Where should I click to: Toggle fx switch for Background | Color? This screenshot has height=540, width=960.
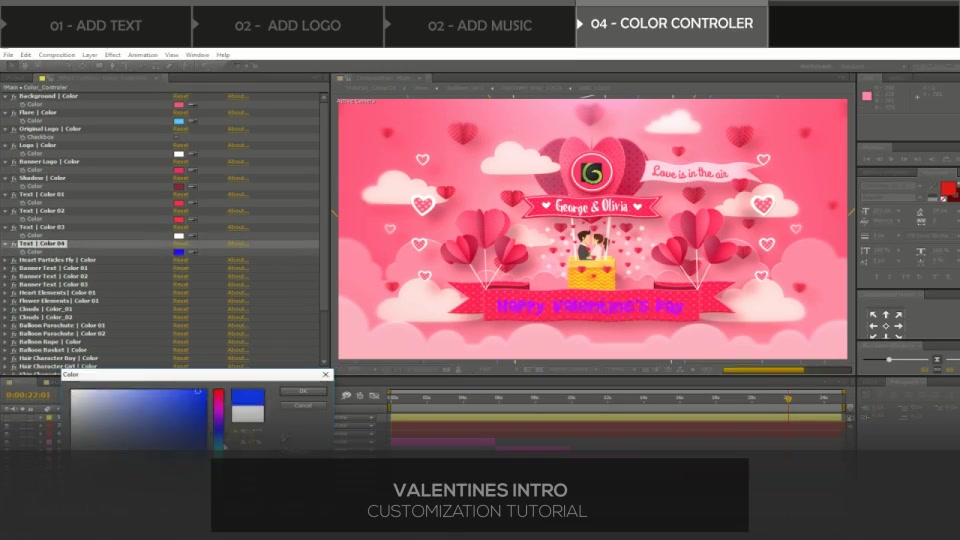point(13,97)
